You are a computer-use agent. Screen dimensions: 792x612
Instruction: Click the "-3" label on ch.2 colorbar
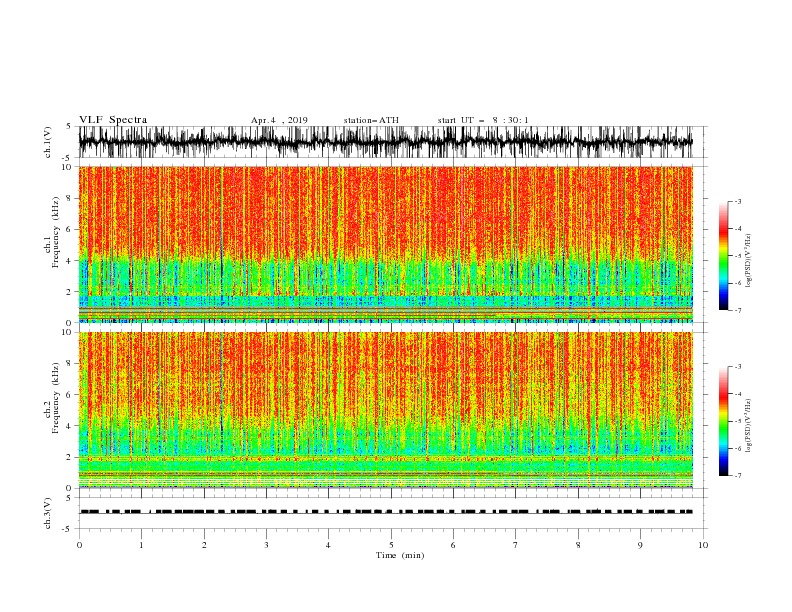pyautogui.click(x=738, y=367)
